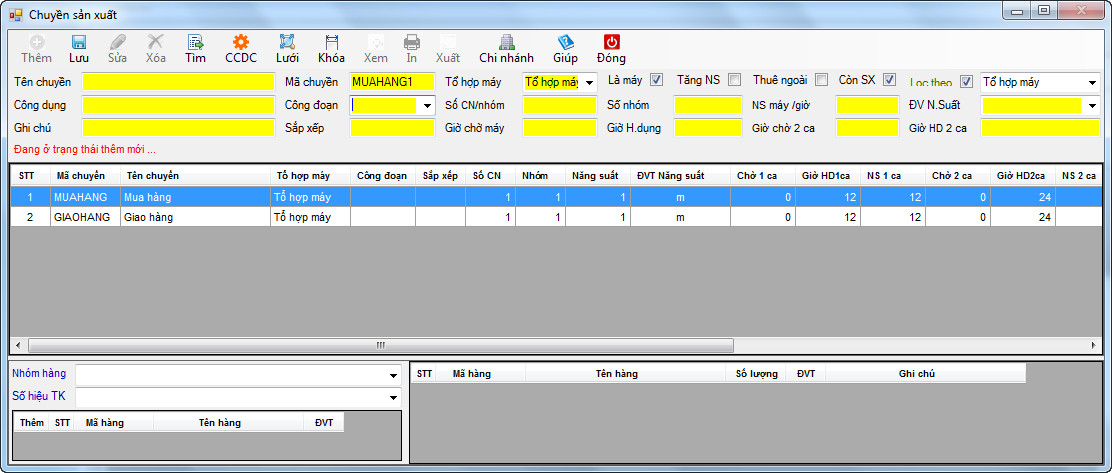Viewport: 1112px width, 473px height.
Task: Click the window app icon in title bar
Action: (16, 14)
